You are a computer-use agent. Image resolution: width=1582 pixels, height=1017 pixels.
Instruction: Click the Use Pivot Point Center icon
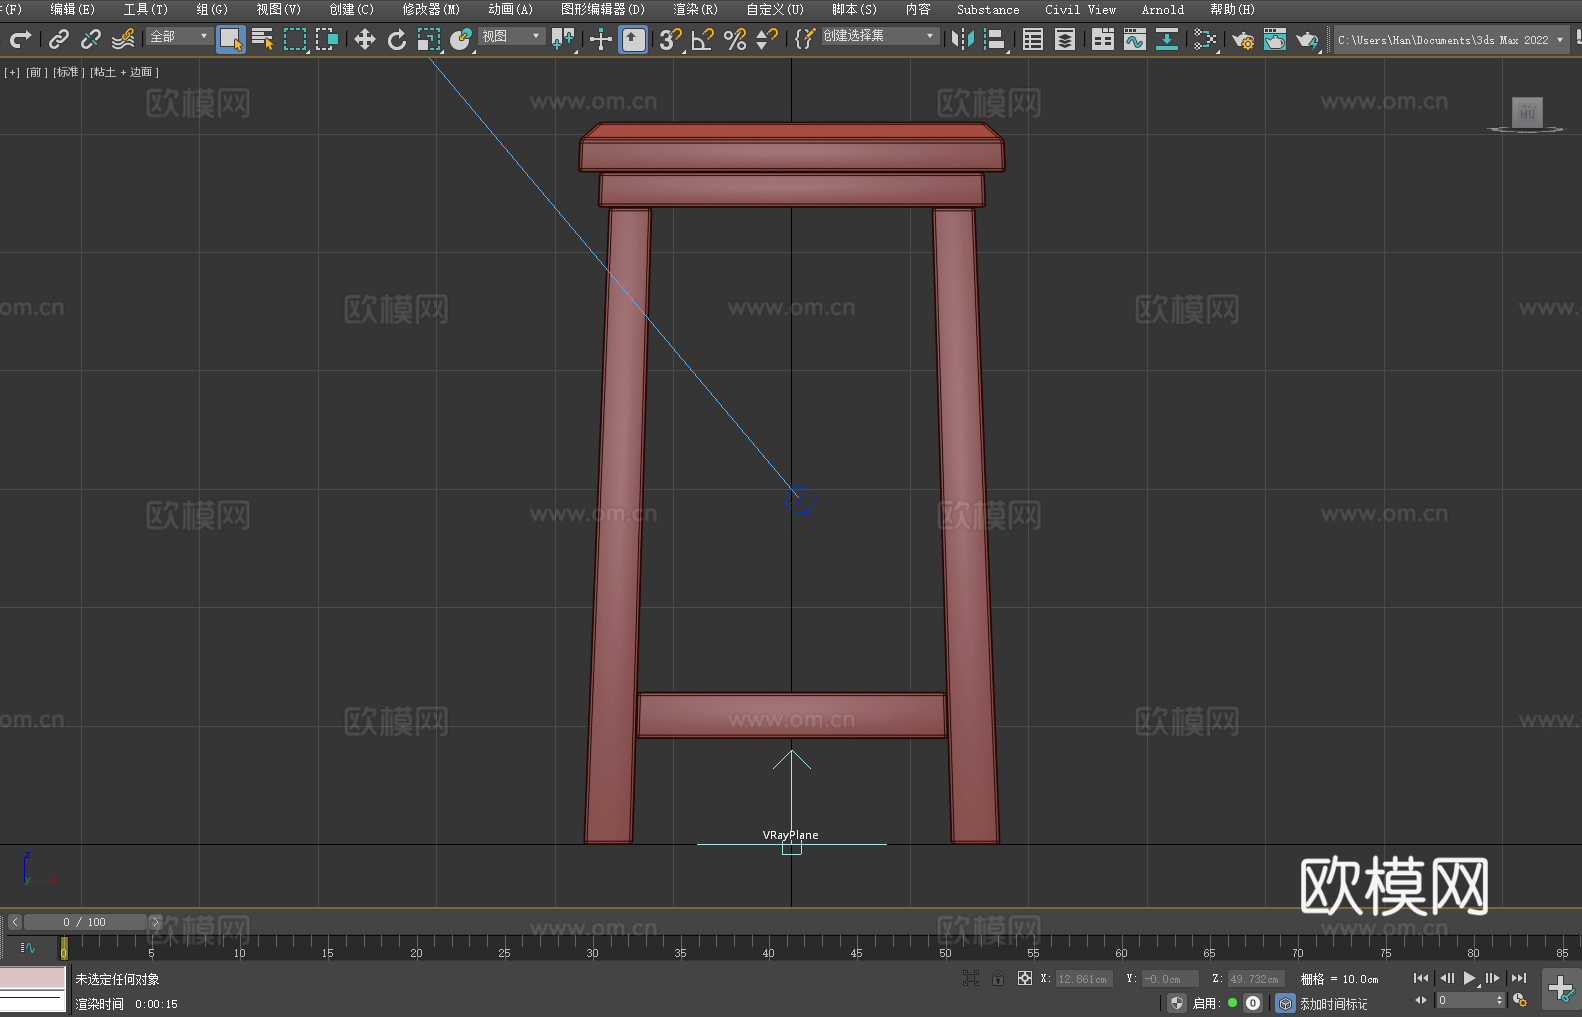563,39
